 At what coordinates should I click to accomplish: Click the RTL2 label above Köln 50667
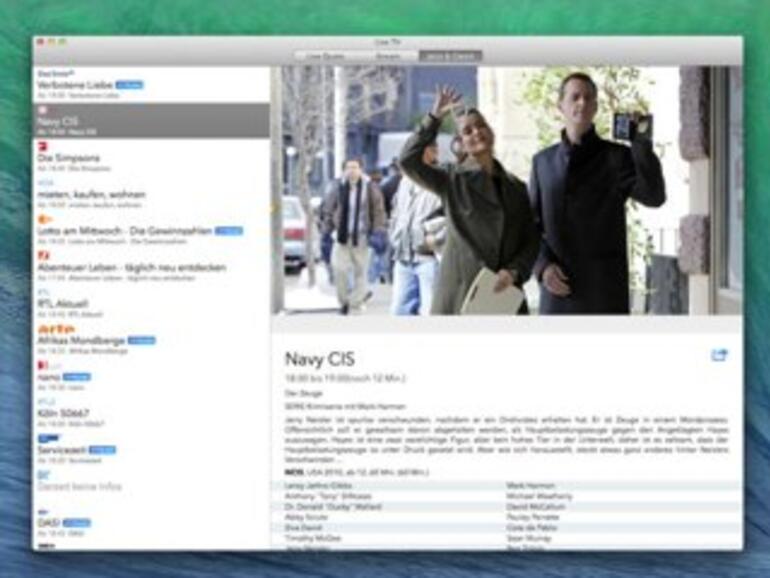point(45,402)
